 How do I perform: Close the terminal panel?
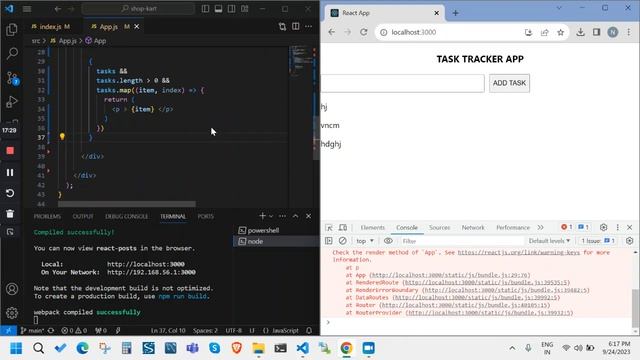coord(309,216)
